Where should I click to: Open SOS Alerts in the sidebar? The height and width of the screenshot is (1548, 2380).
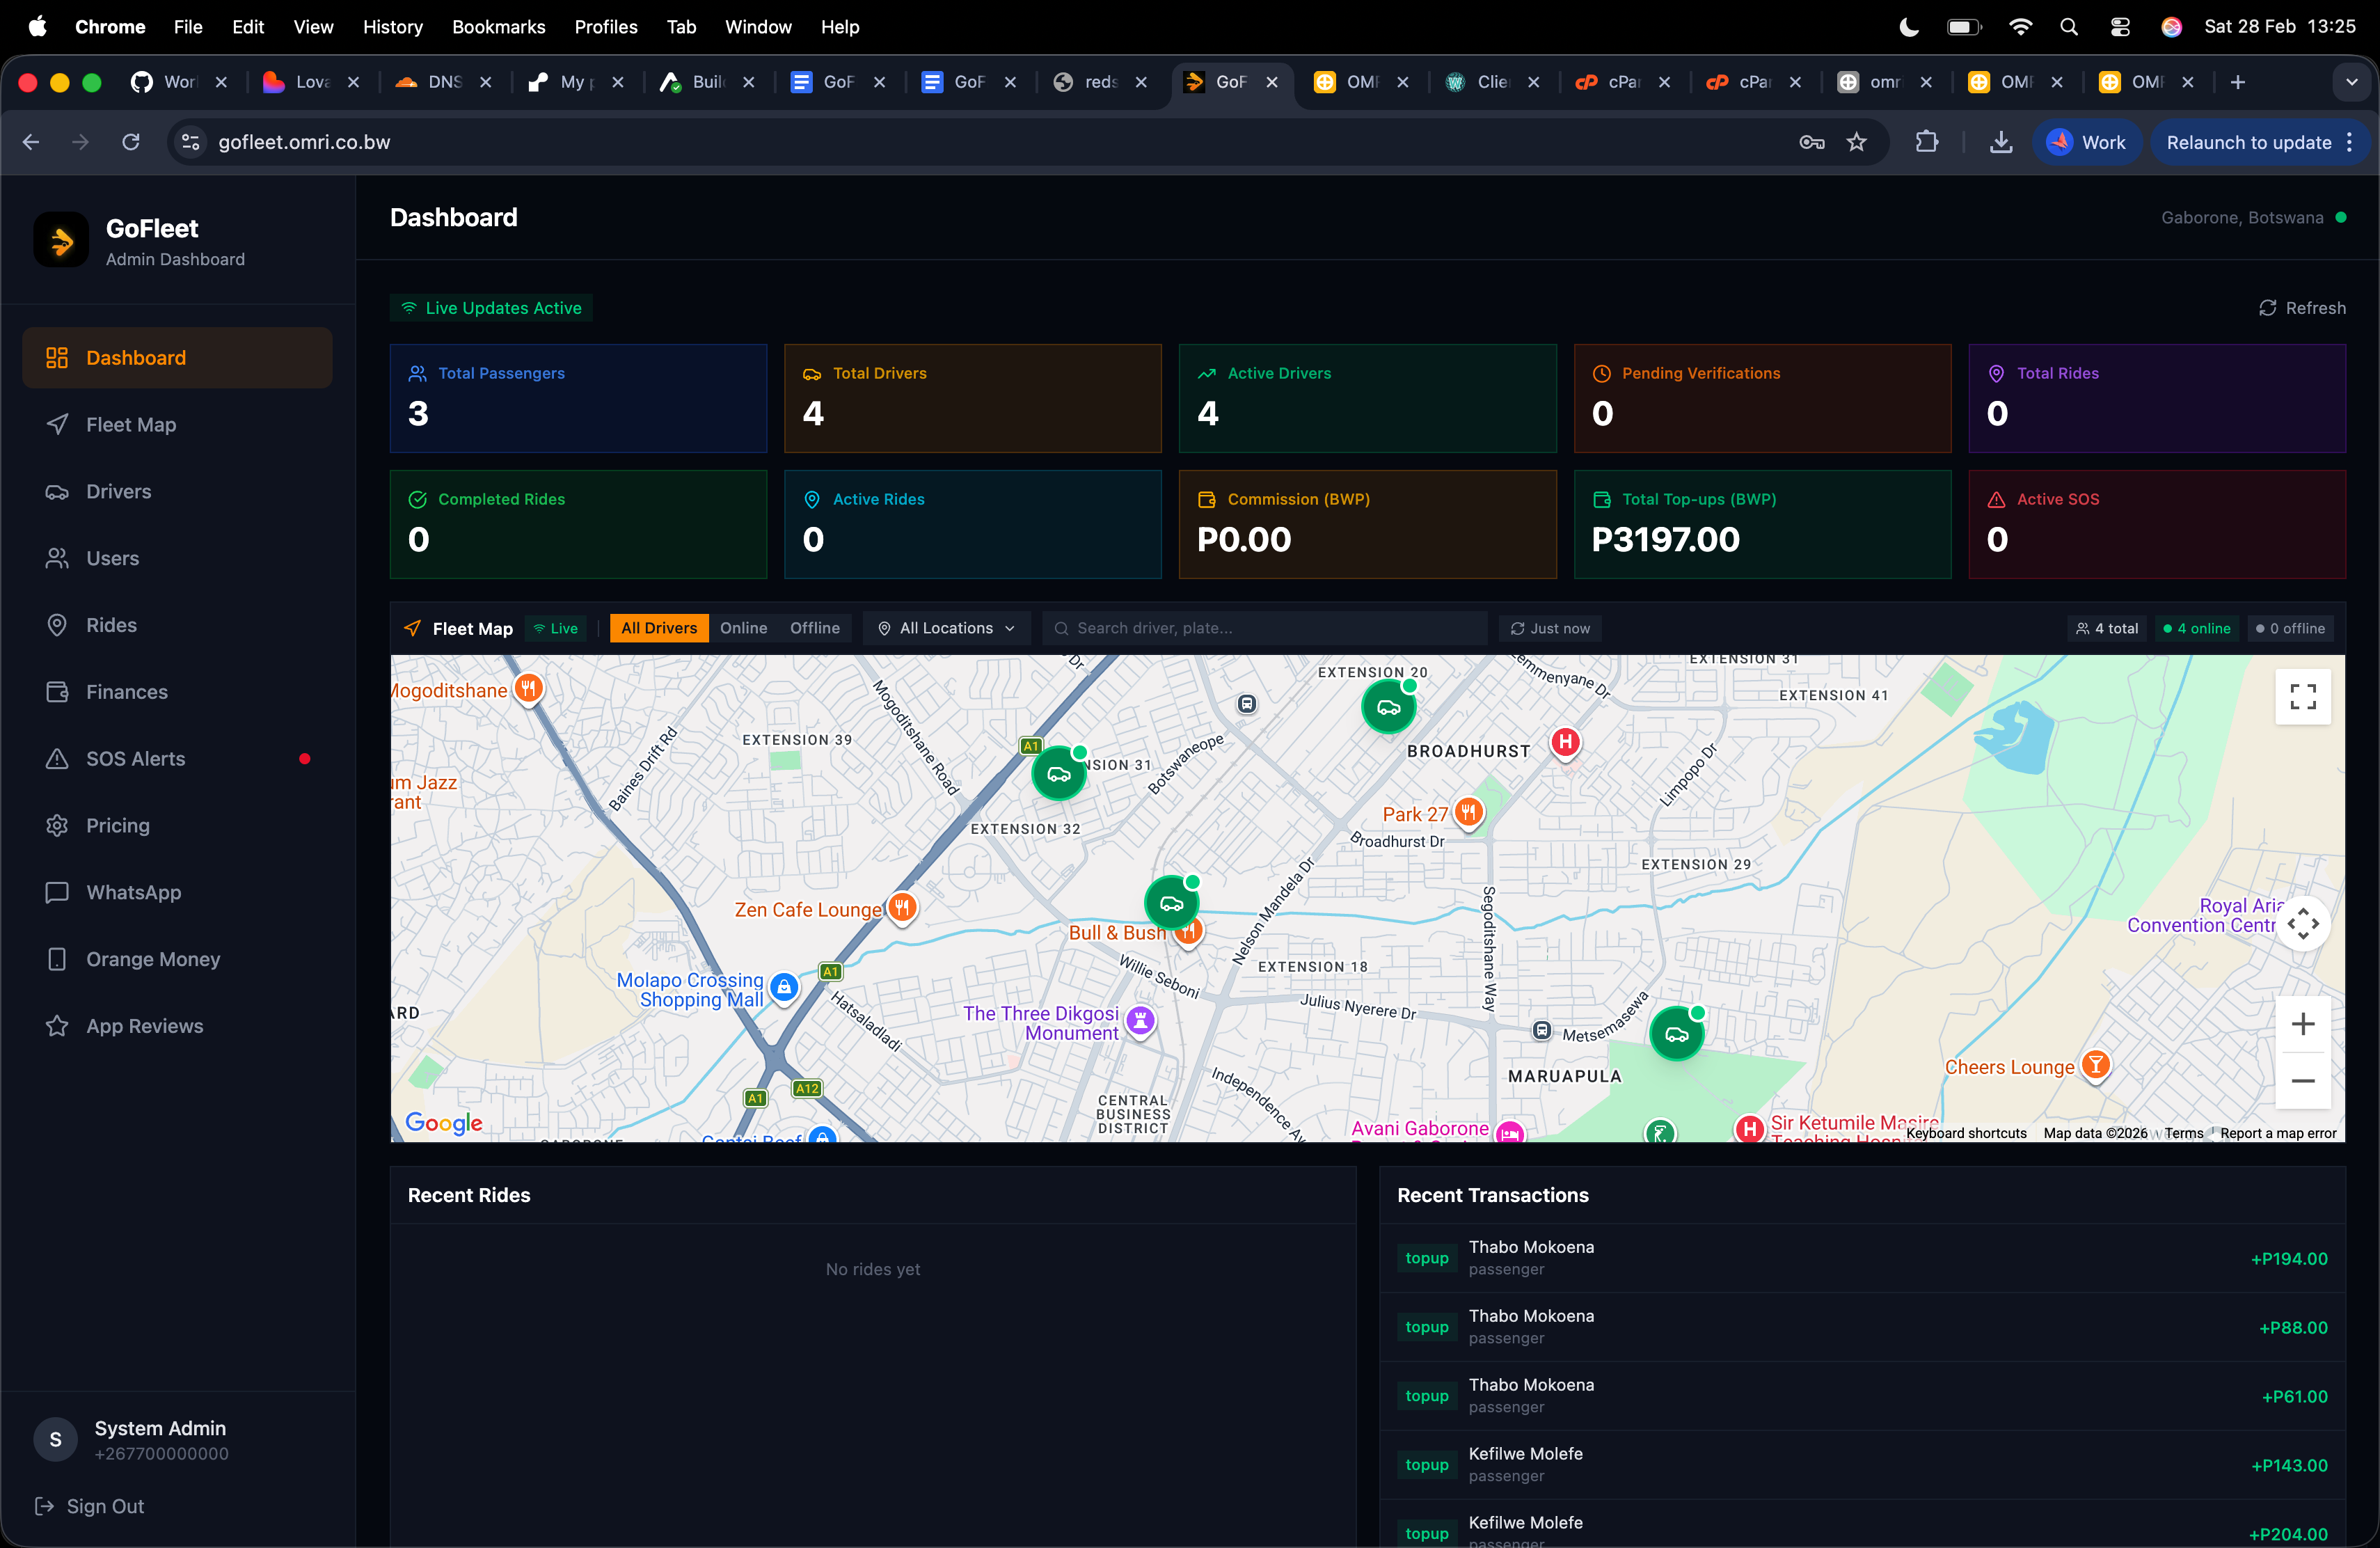177,759
